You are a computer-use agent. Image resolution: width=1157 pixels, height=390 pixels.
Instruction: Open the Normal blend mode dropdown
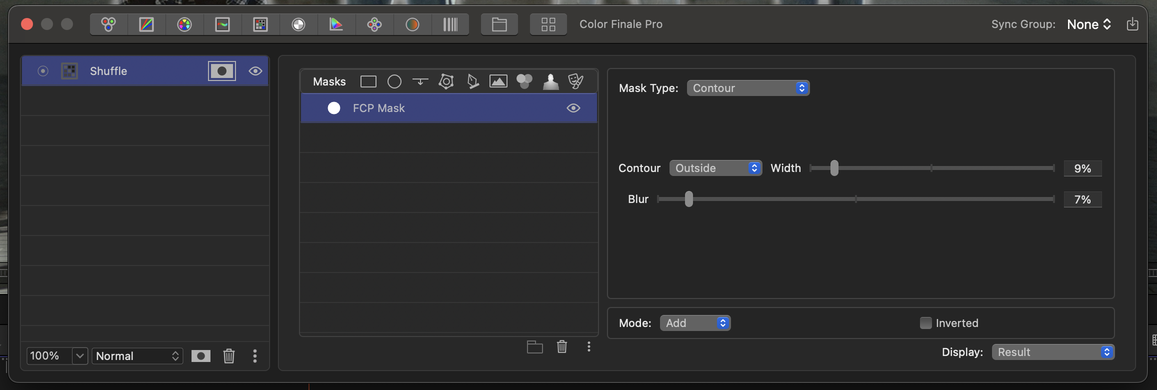point(137,356)
